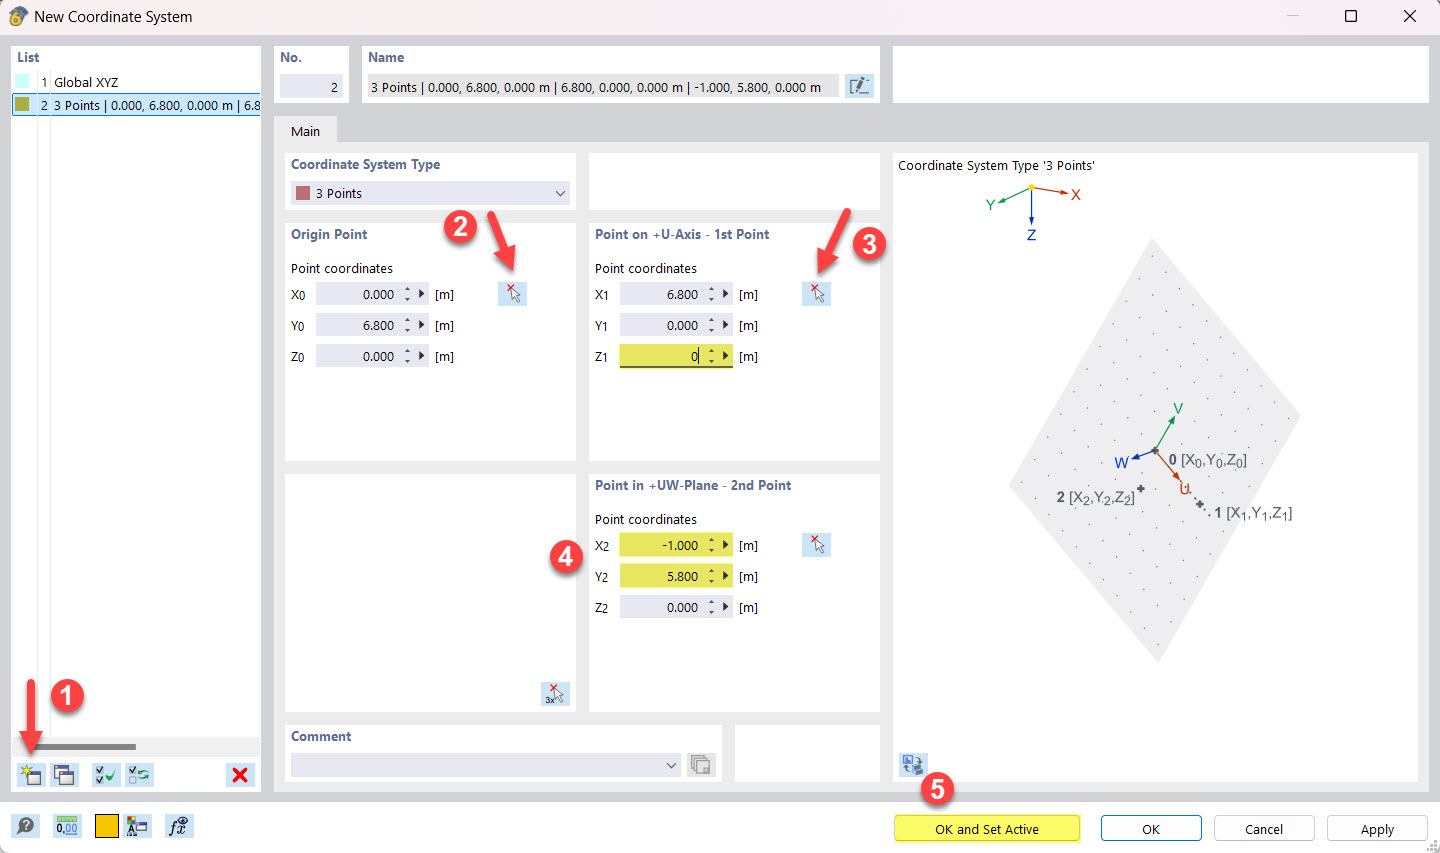Click the yellow color swatch
Image resolution: width=1440 pixels, height=853 pixels.
click(x=106, y=826)
